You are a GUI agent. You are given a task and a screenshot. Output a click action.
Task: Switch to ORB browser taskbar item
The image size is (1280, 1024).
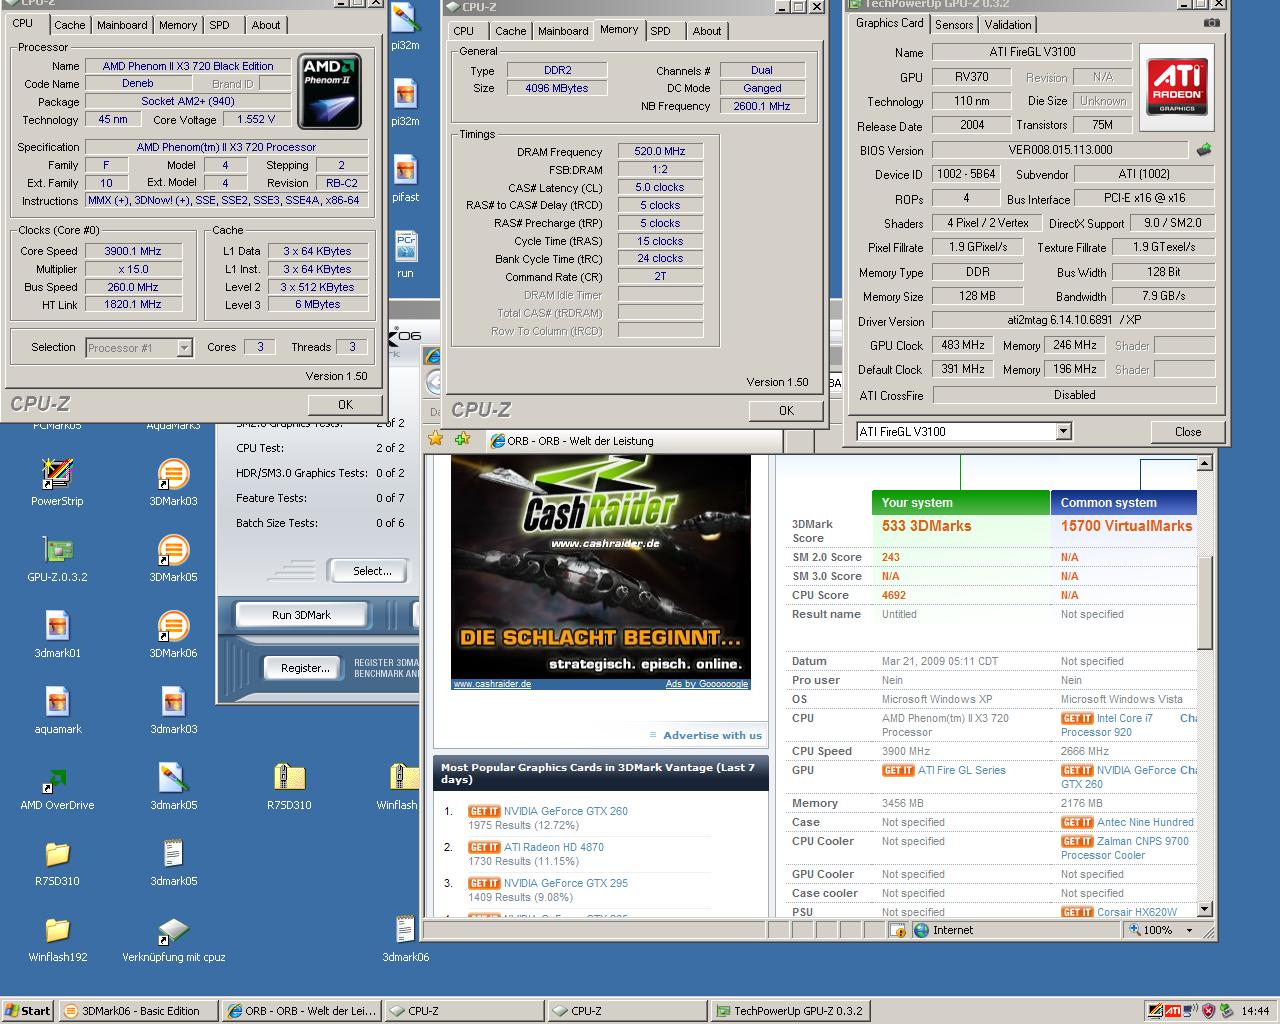coord(300,1011)
